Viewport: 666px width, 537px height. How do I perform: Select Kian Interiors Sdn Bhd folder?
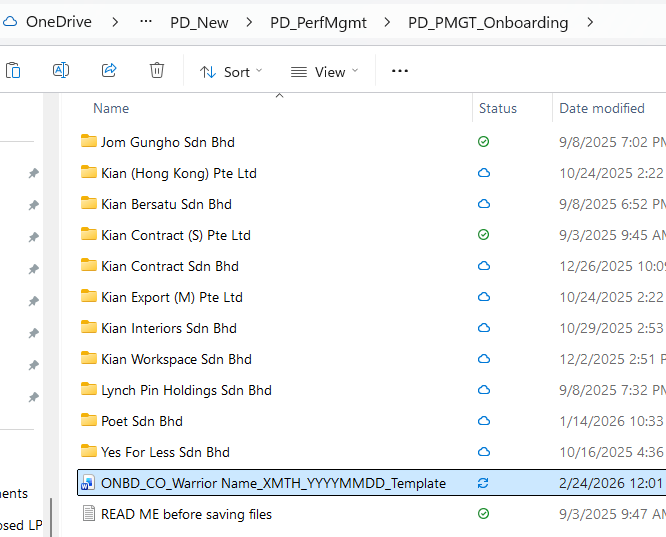tap(168, 328)
